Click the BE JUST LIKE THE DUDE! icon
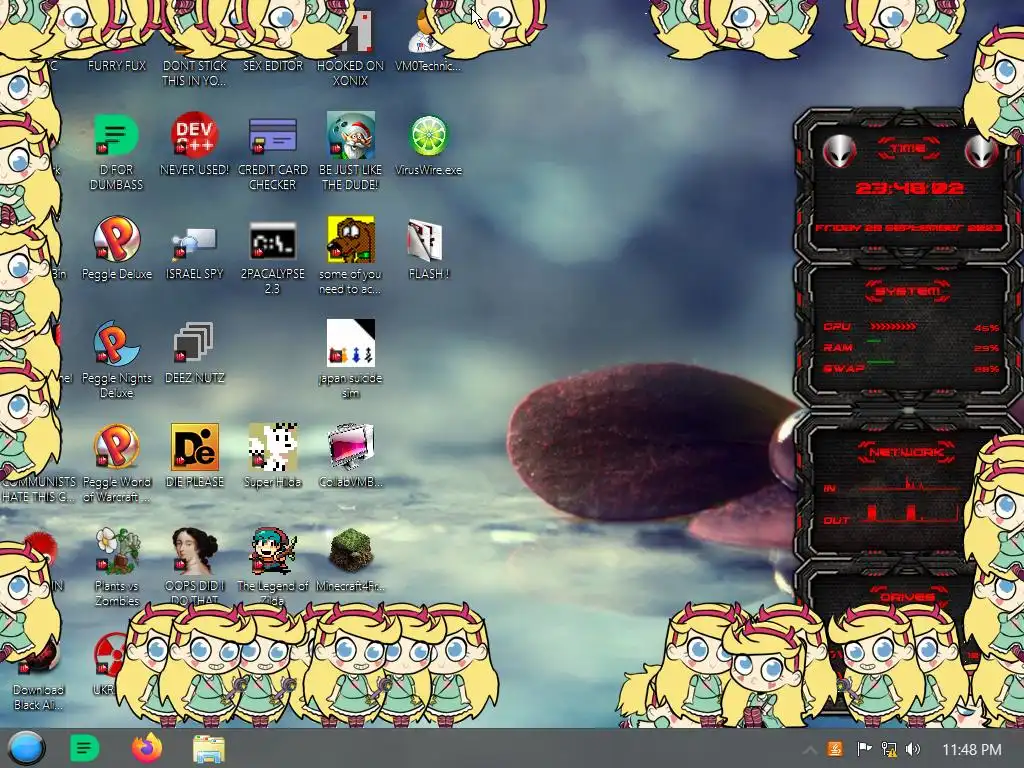The height and width of the screenshot is (768, 1024). 351,135
